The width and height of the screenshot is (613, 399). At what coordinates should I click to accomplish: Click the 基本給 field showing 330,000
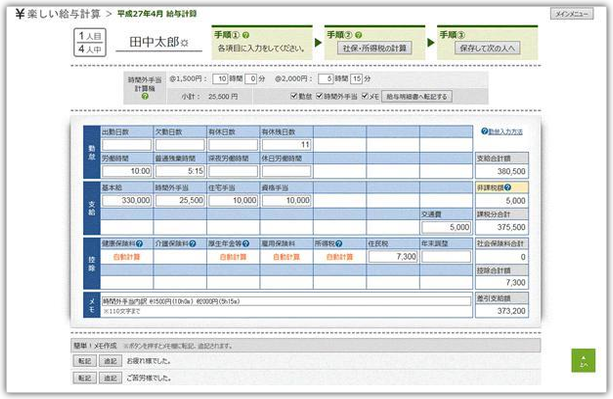[127, 200]
